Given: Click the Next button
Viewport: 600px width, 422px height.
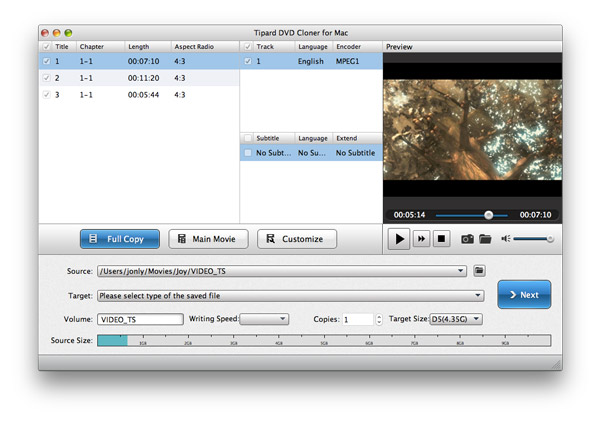Looking at the screenshot, I should 524,295.
